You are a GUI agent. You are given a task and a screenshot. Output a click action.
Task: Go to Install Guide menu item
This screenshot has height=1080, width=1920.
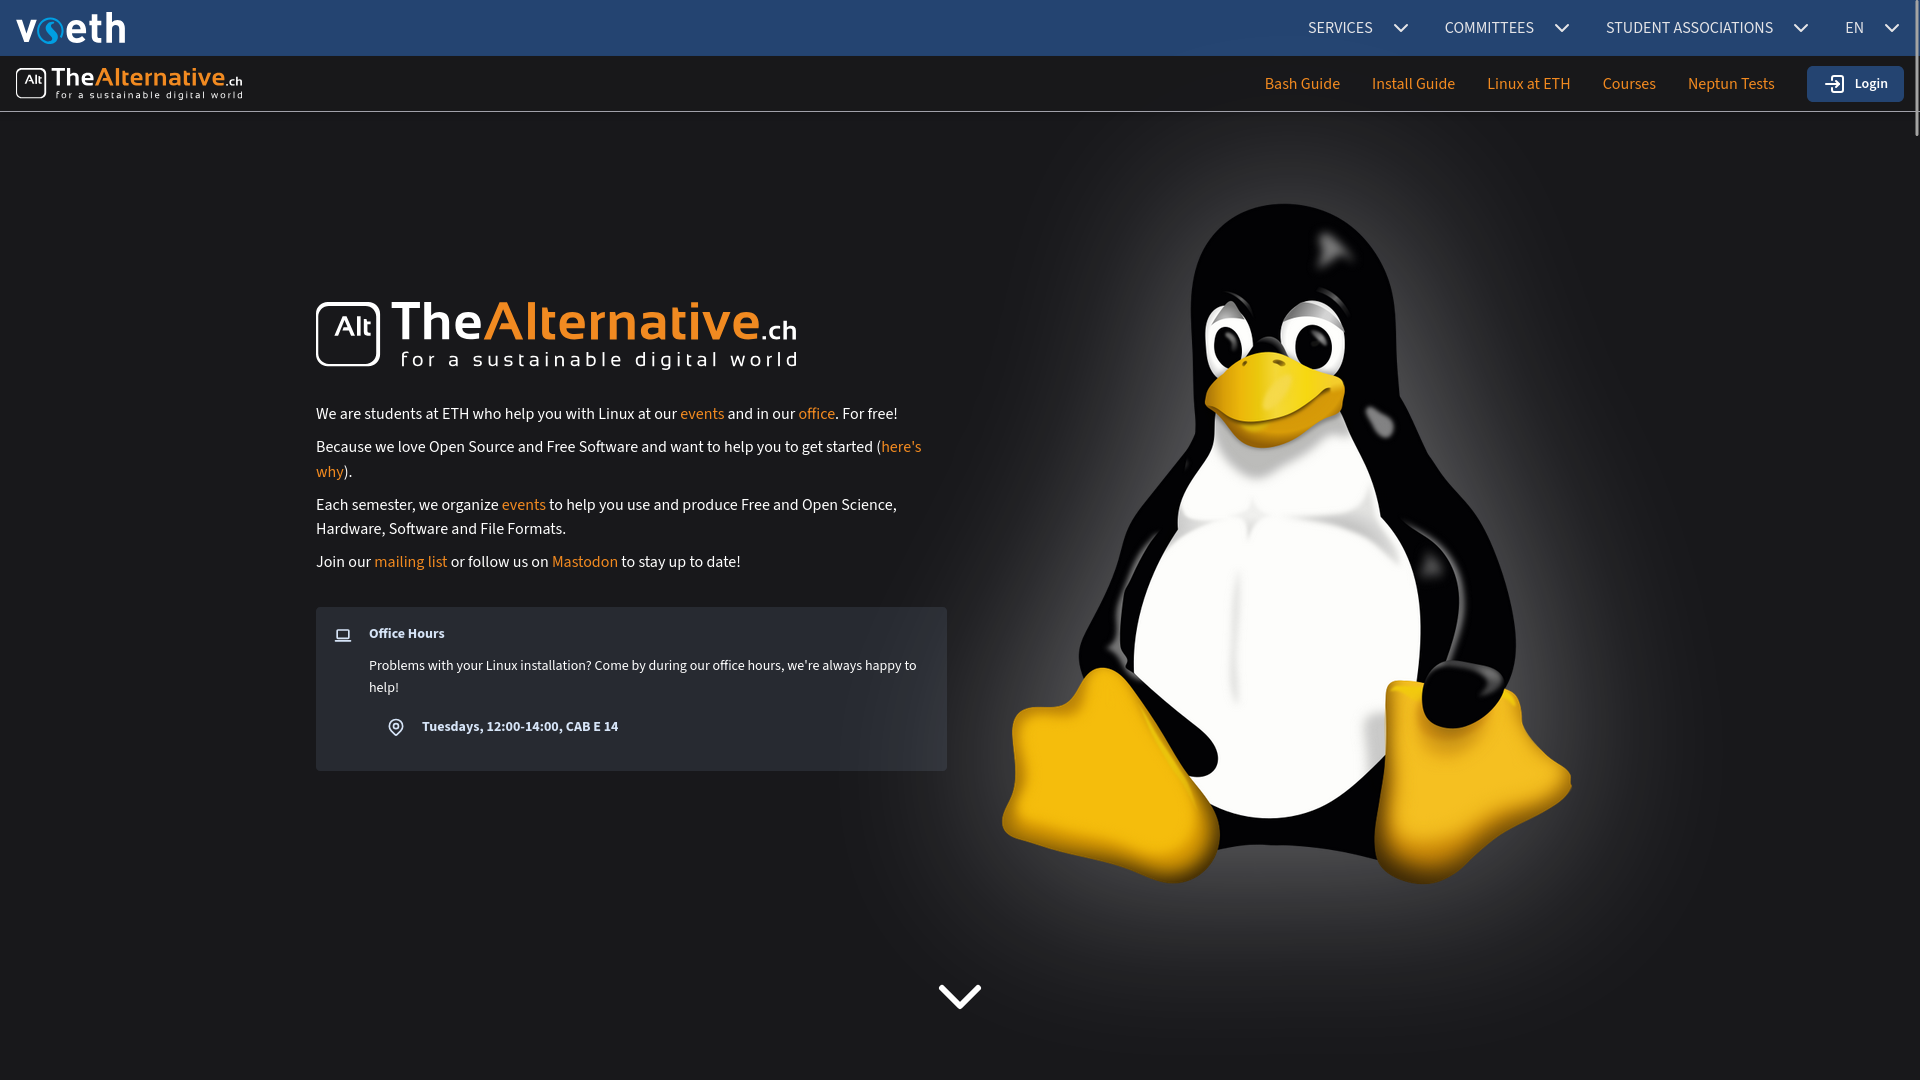[1412, 84]
